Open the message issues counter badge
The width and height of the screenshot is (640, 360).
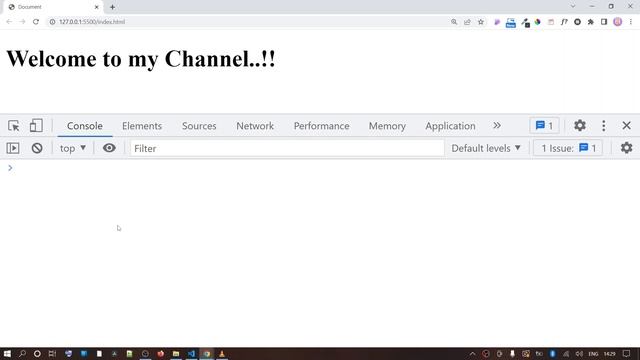544,126
